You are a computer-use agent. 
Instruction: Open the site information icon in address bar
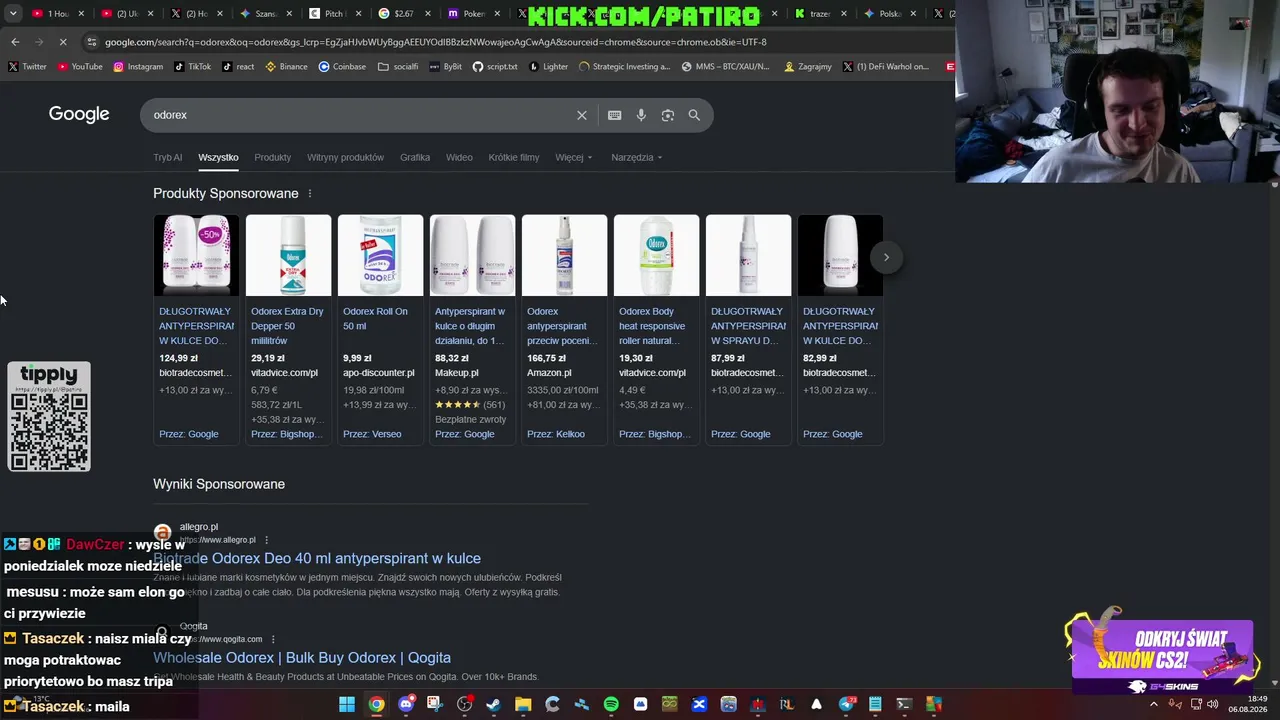(x=92, y=42)
